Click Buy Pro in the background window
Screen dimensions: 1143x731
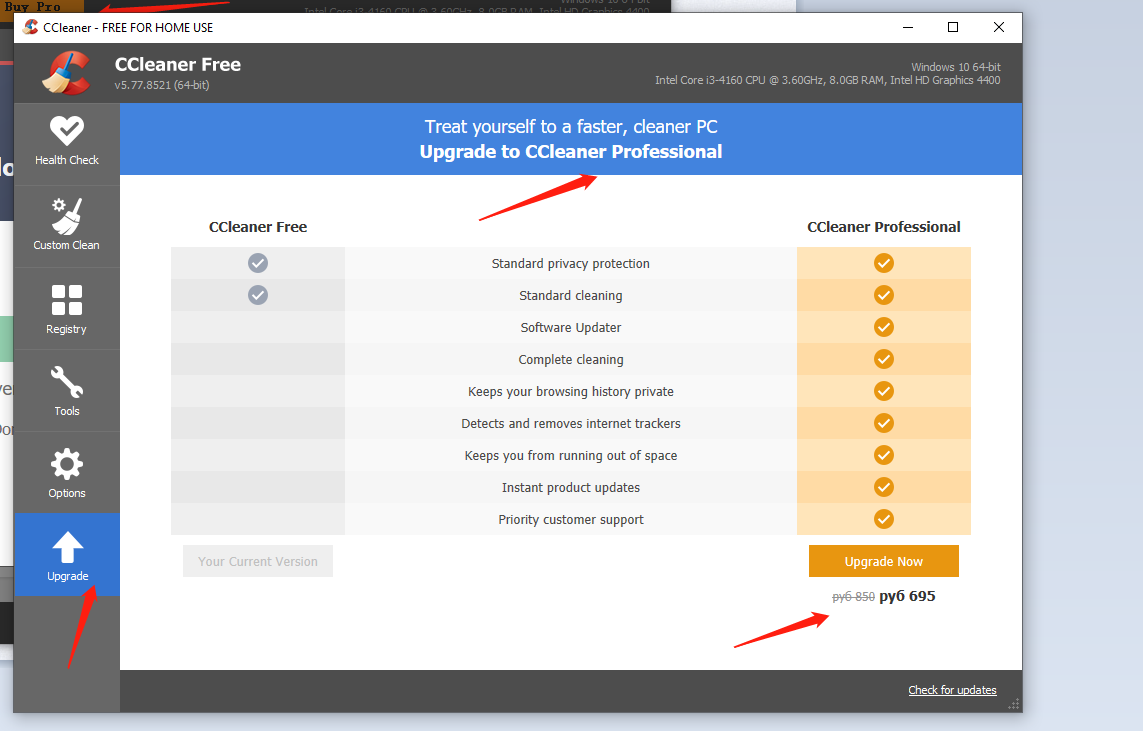coord(33,7)
